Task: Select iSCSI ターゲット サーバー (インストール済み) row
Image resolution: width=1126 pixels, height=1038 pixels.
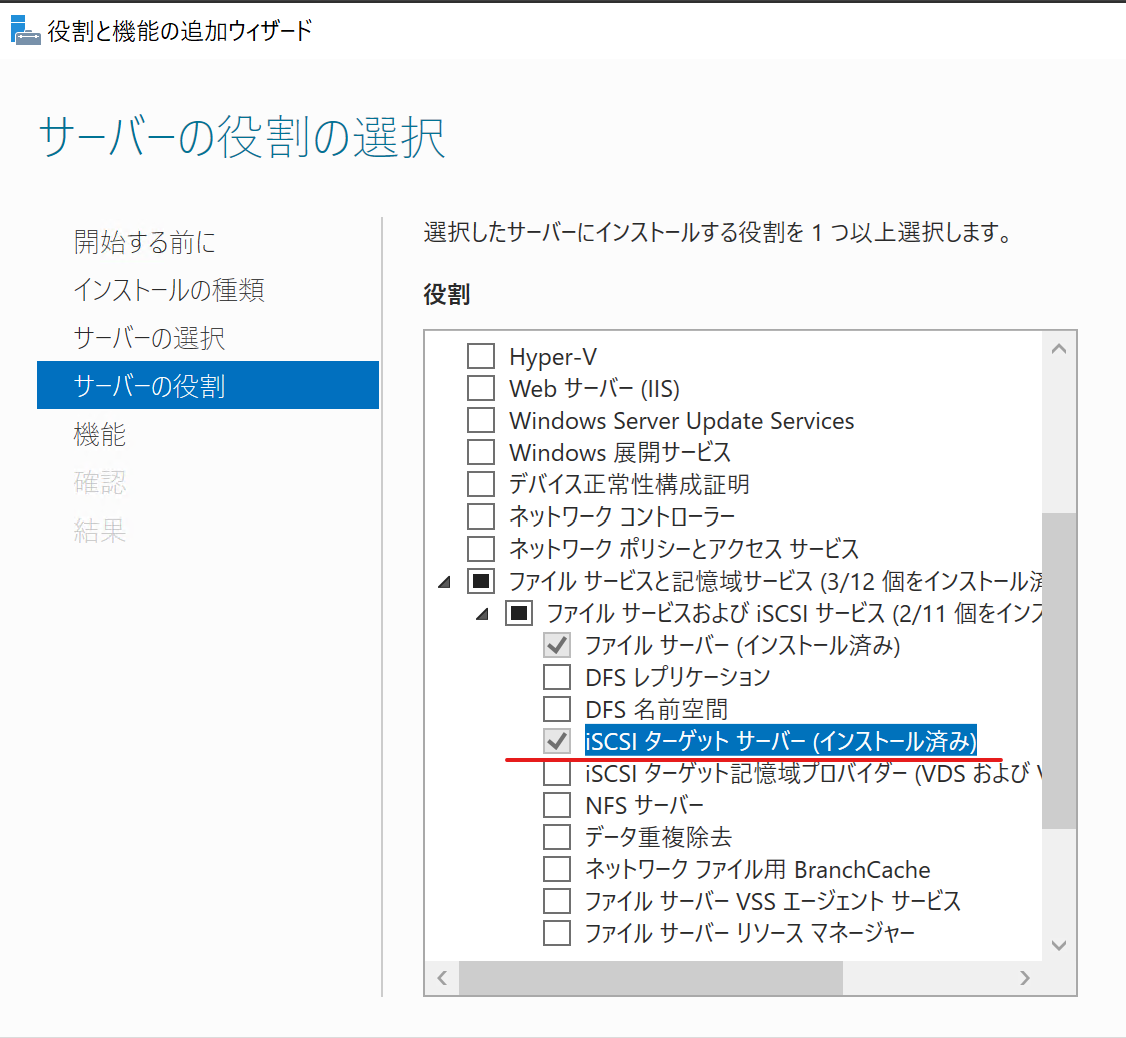Action: [781, 741]
